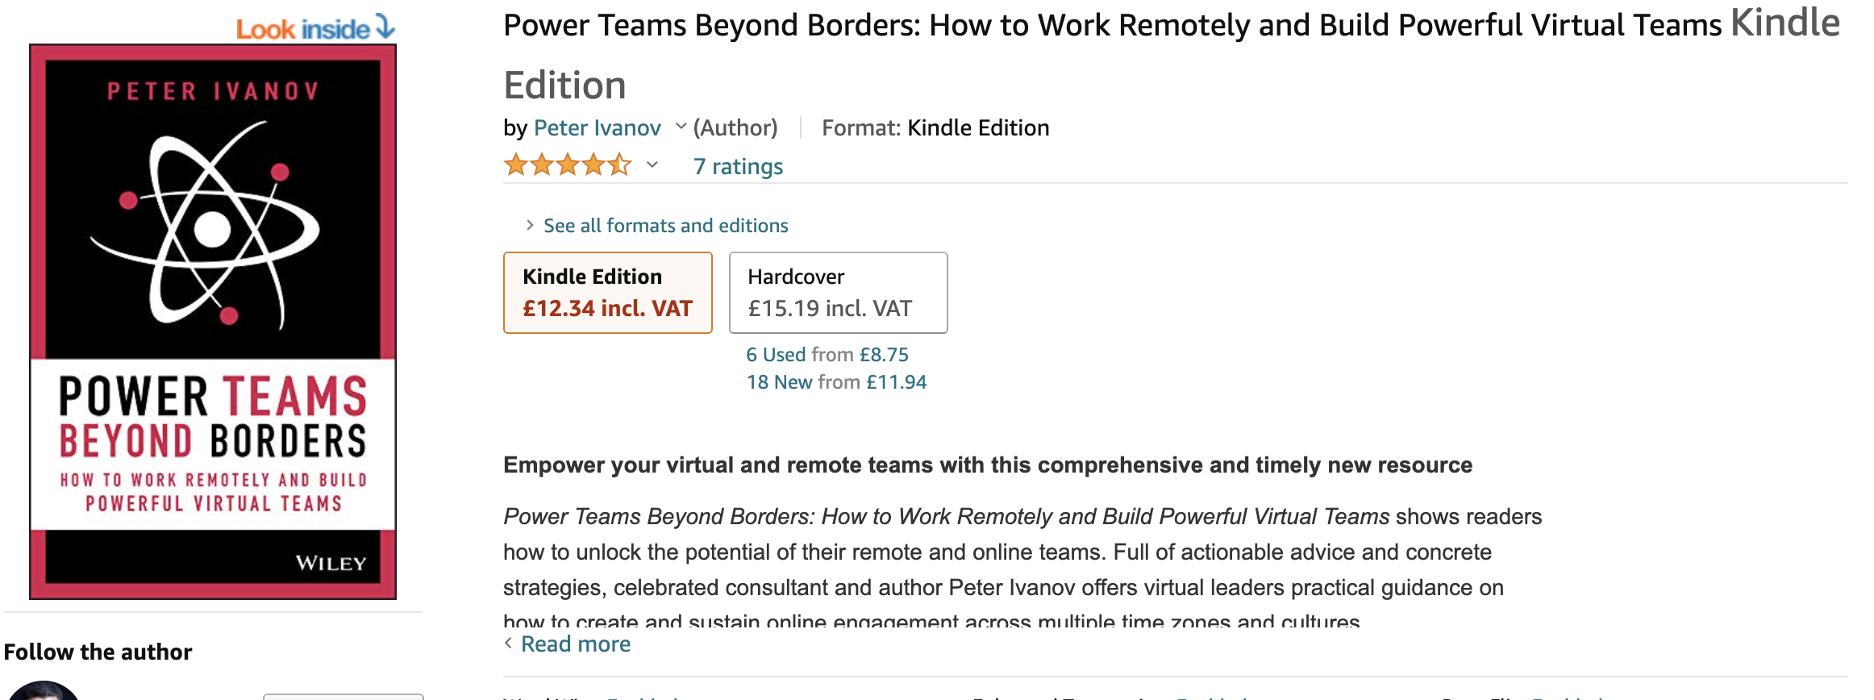Click the Look inside arrow icon
Viewport: 1874px width, 700px height.
tap(386, 27)
